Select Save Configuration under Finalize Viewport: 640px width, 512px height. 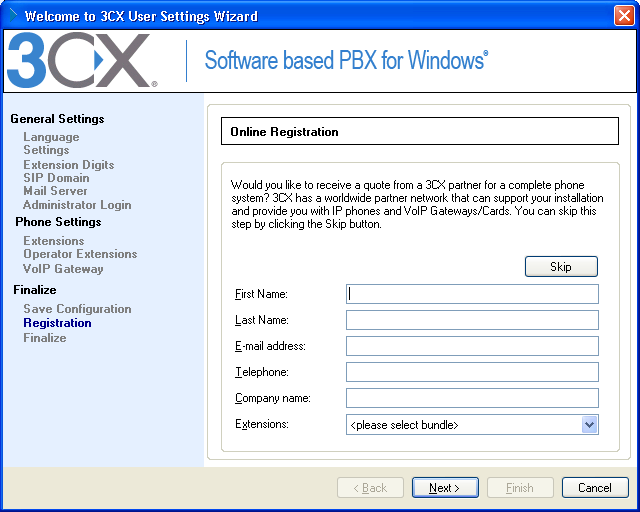coord(77,309)
